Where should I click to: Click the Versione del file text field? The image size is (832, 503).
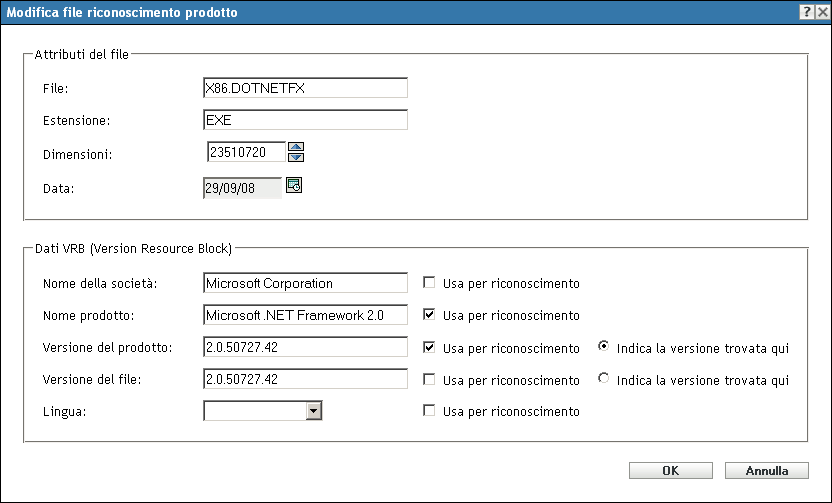304,380
